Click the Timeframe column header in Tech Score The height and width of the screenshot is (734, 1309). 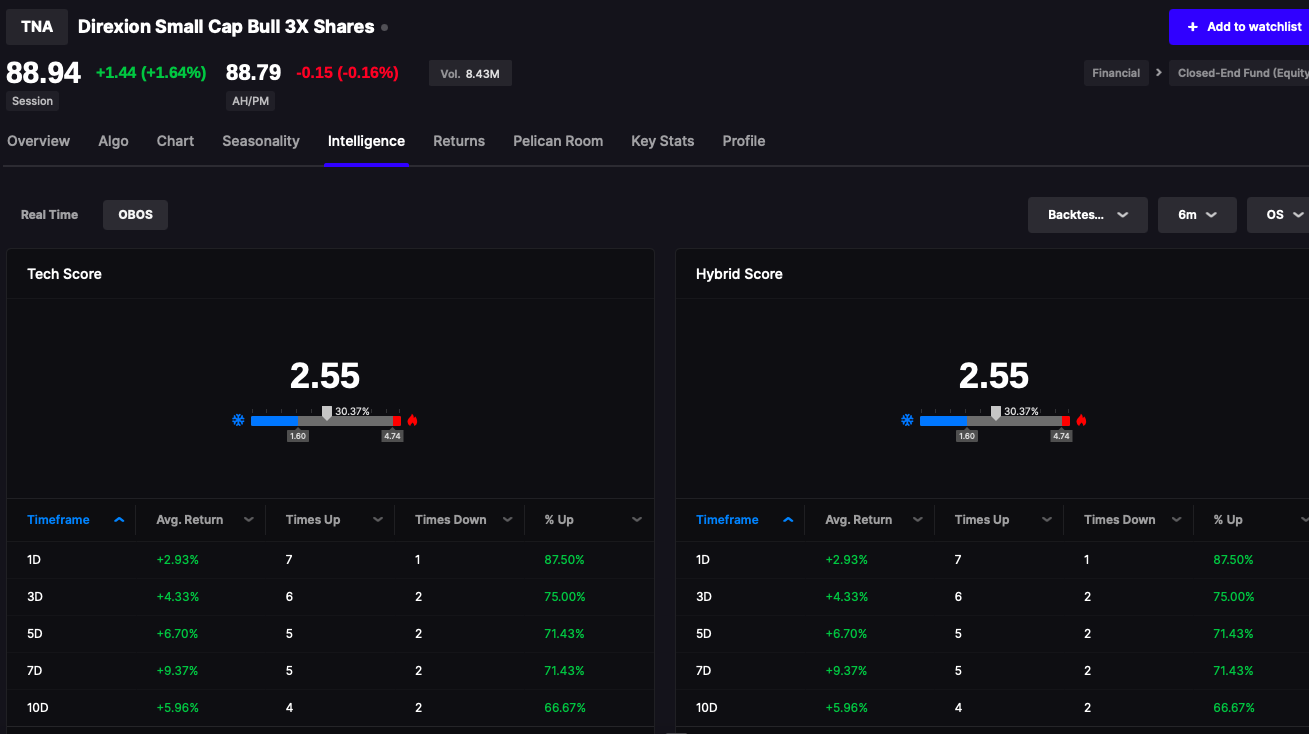point(58,520)
